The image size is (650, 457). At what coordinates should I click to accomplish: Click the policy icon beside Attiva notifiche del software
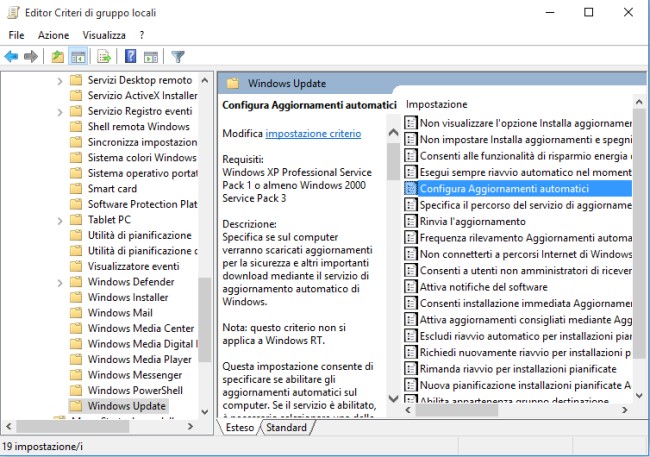tap(410, 287)
